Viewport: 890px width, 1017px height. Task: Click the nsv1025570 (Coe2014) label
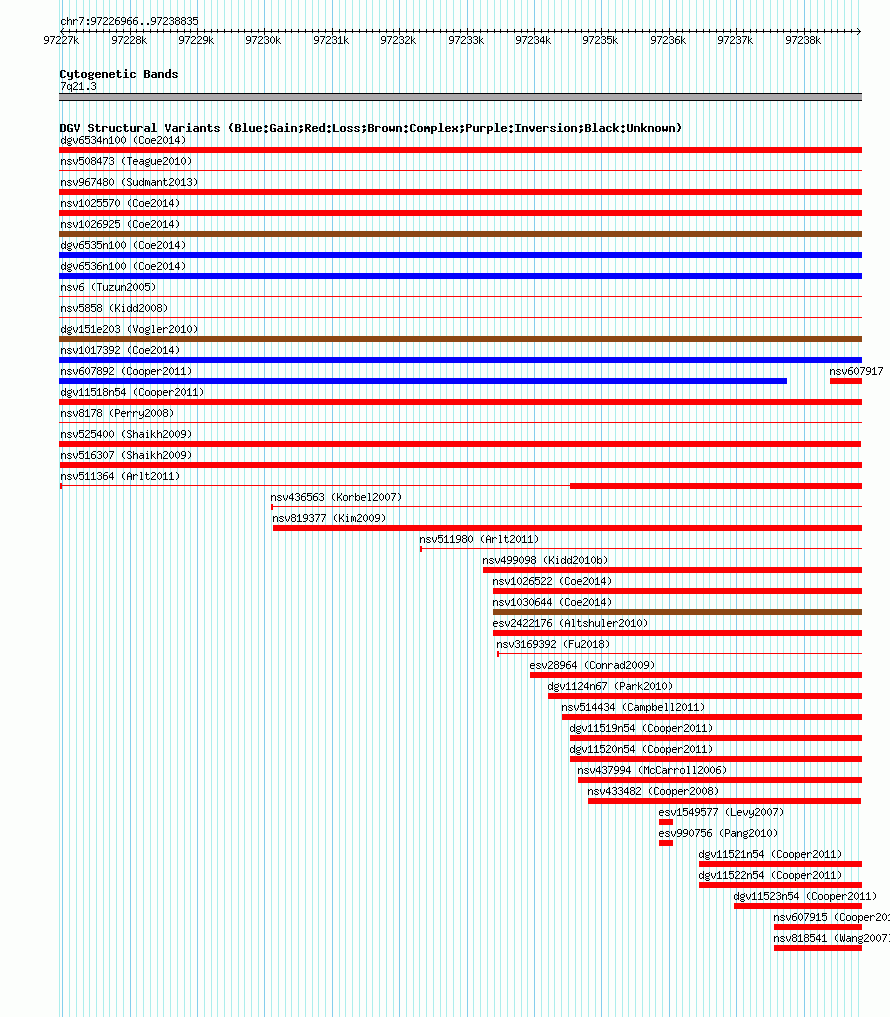pos(120,203)
